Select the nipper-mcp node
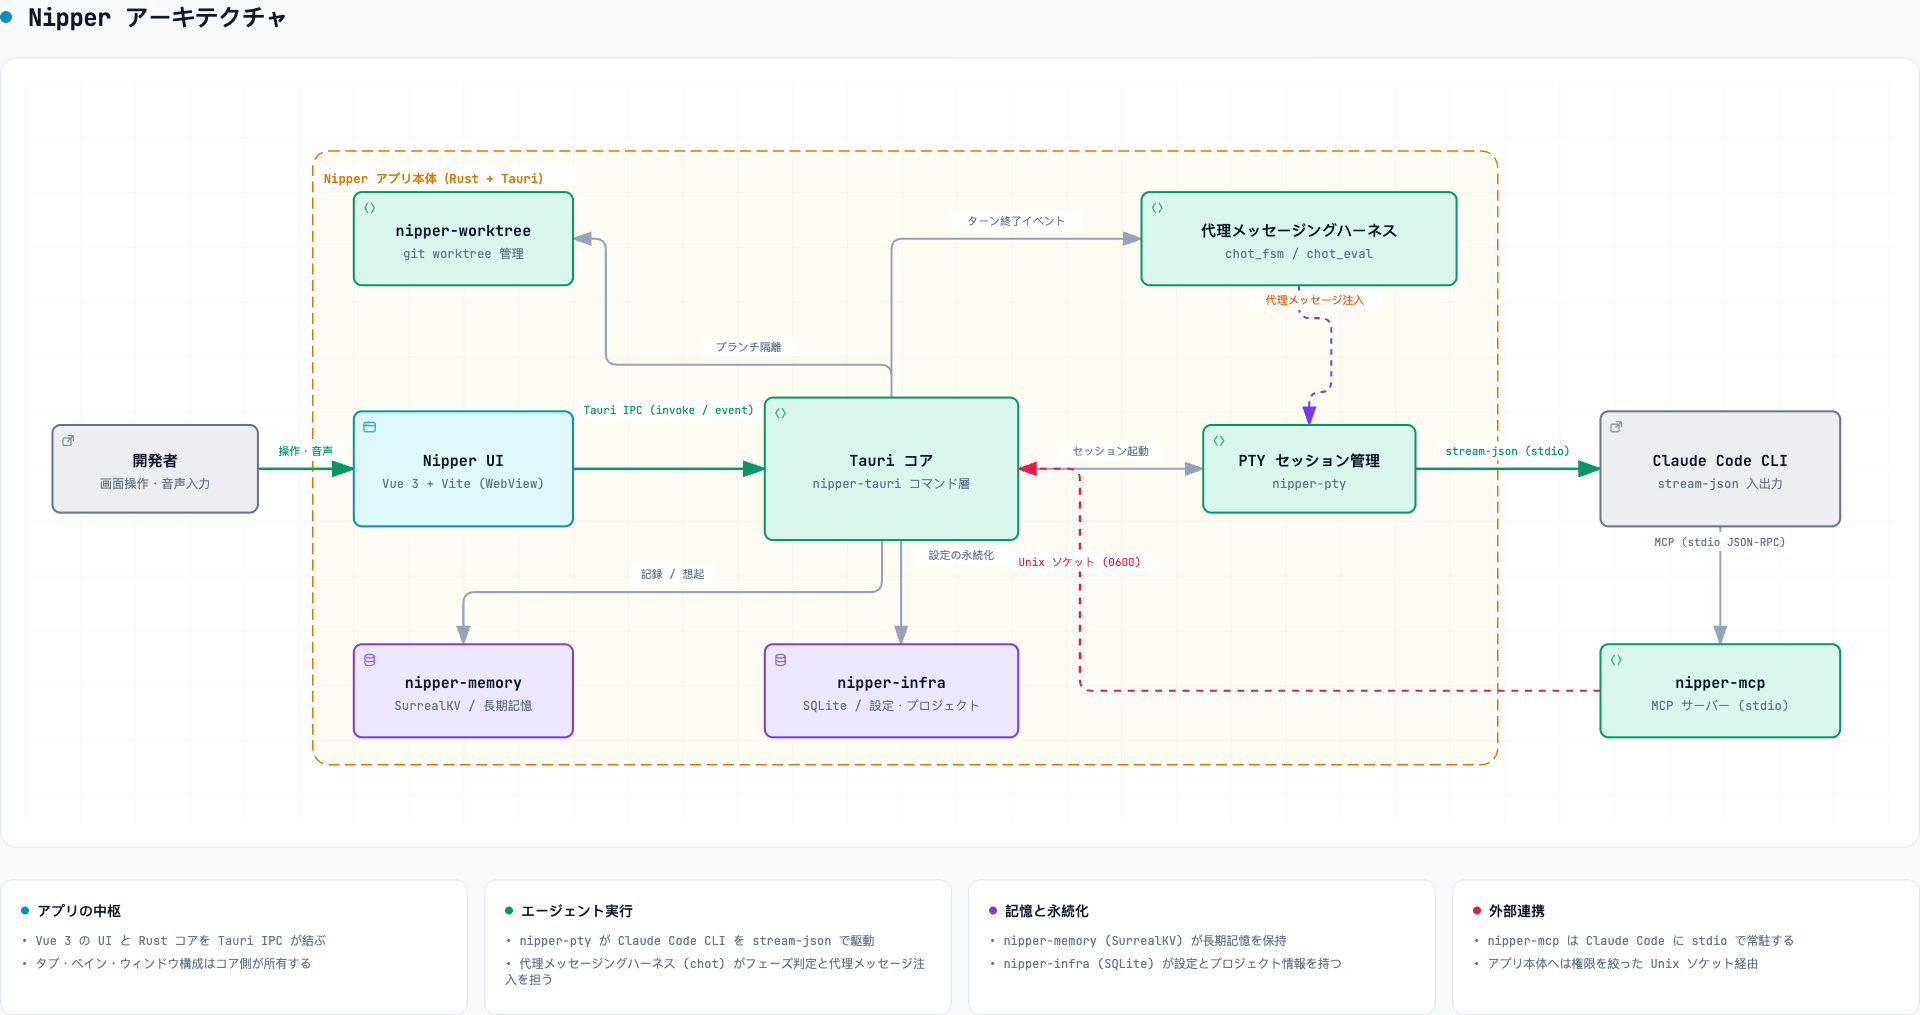Image resolution: width=1920 pixels, height=1015 pixels. click(x=1720, y=691)
